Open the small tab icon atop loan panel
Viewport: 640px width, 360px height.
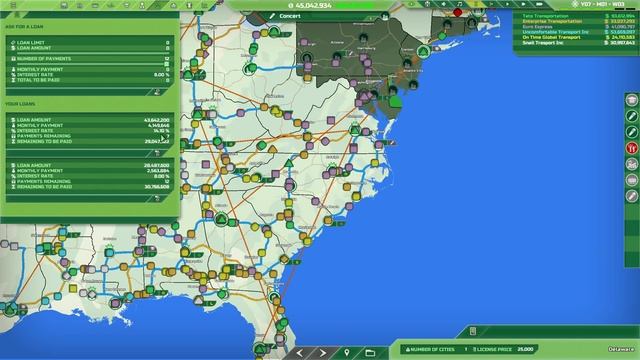pos(17,15)
